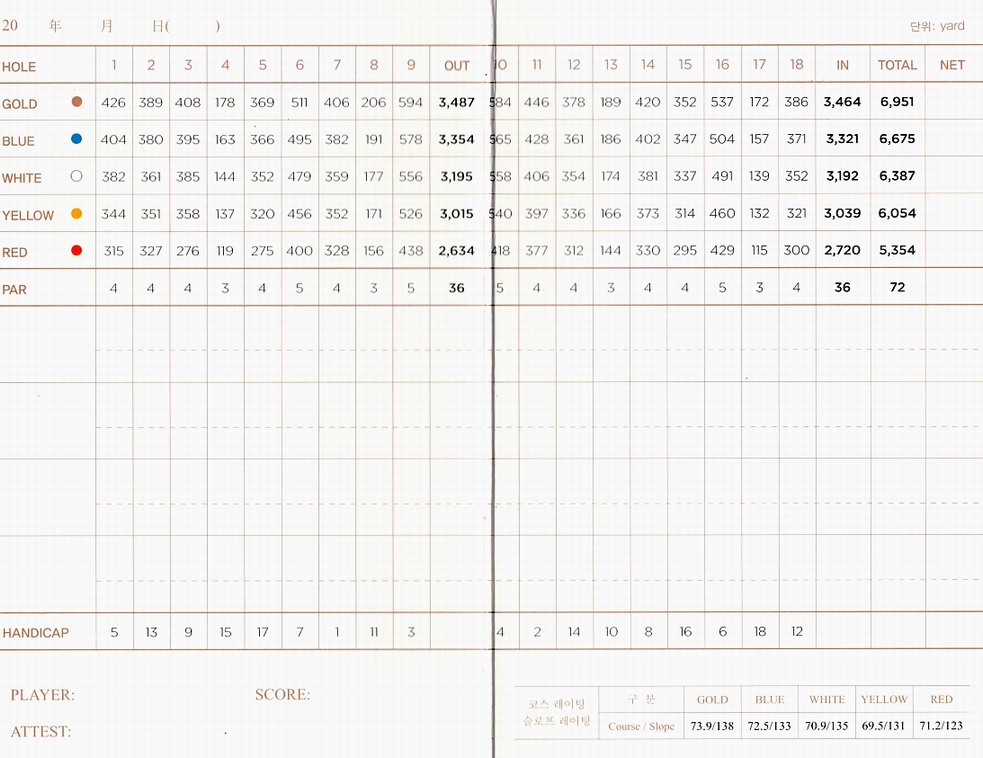
Task: Select the TOTAL column header
Action: [x=897, y=65]
